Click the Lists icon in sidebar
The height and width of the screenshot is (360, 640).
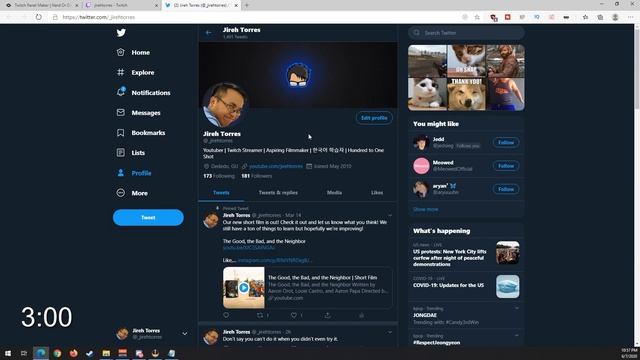[120, 153]
